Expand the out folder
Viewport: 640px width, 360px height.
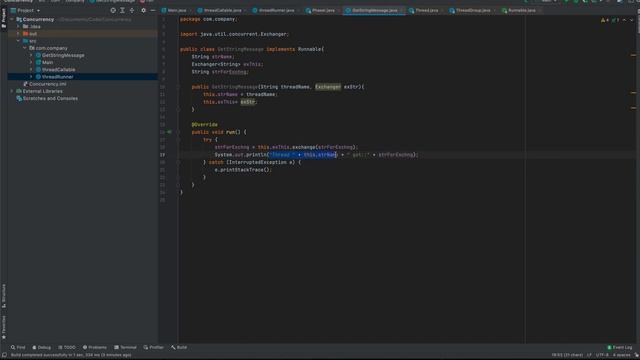[18, 34]
